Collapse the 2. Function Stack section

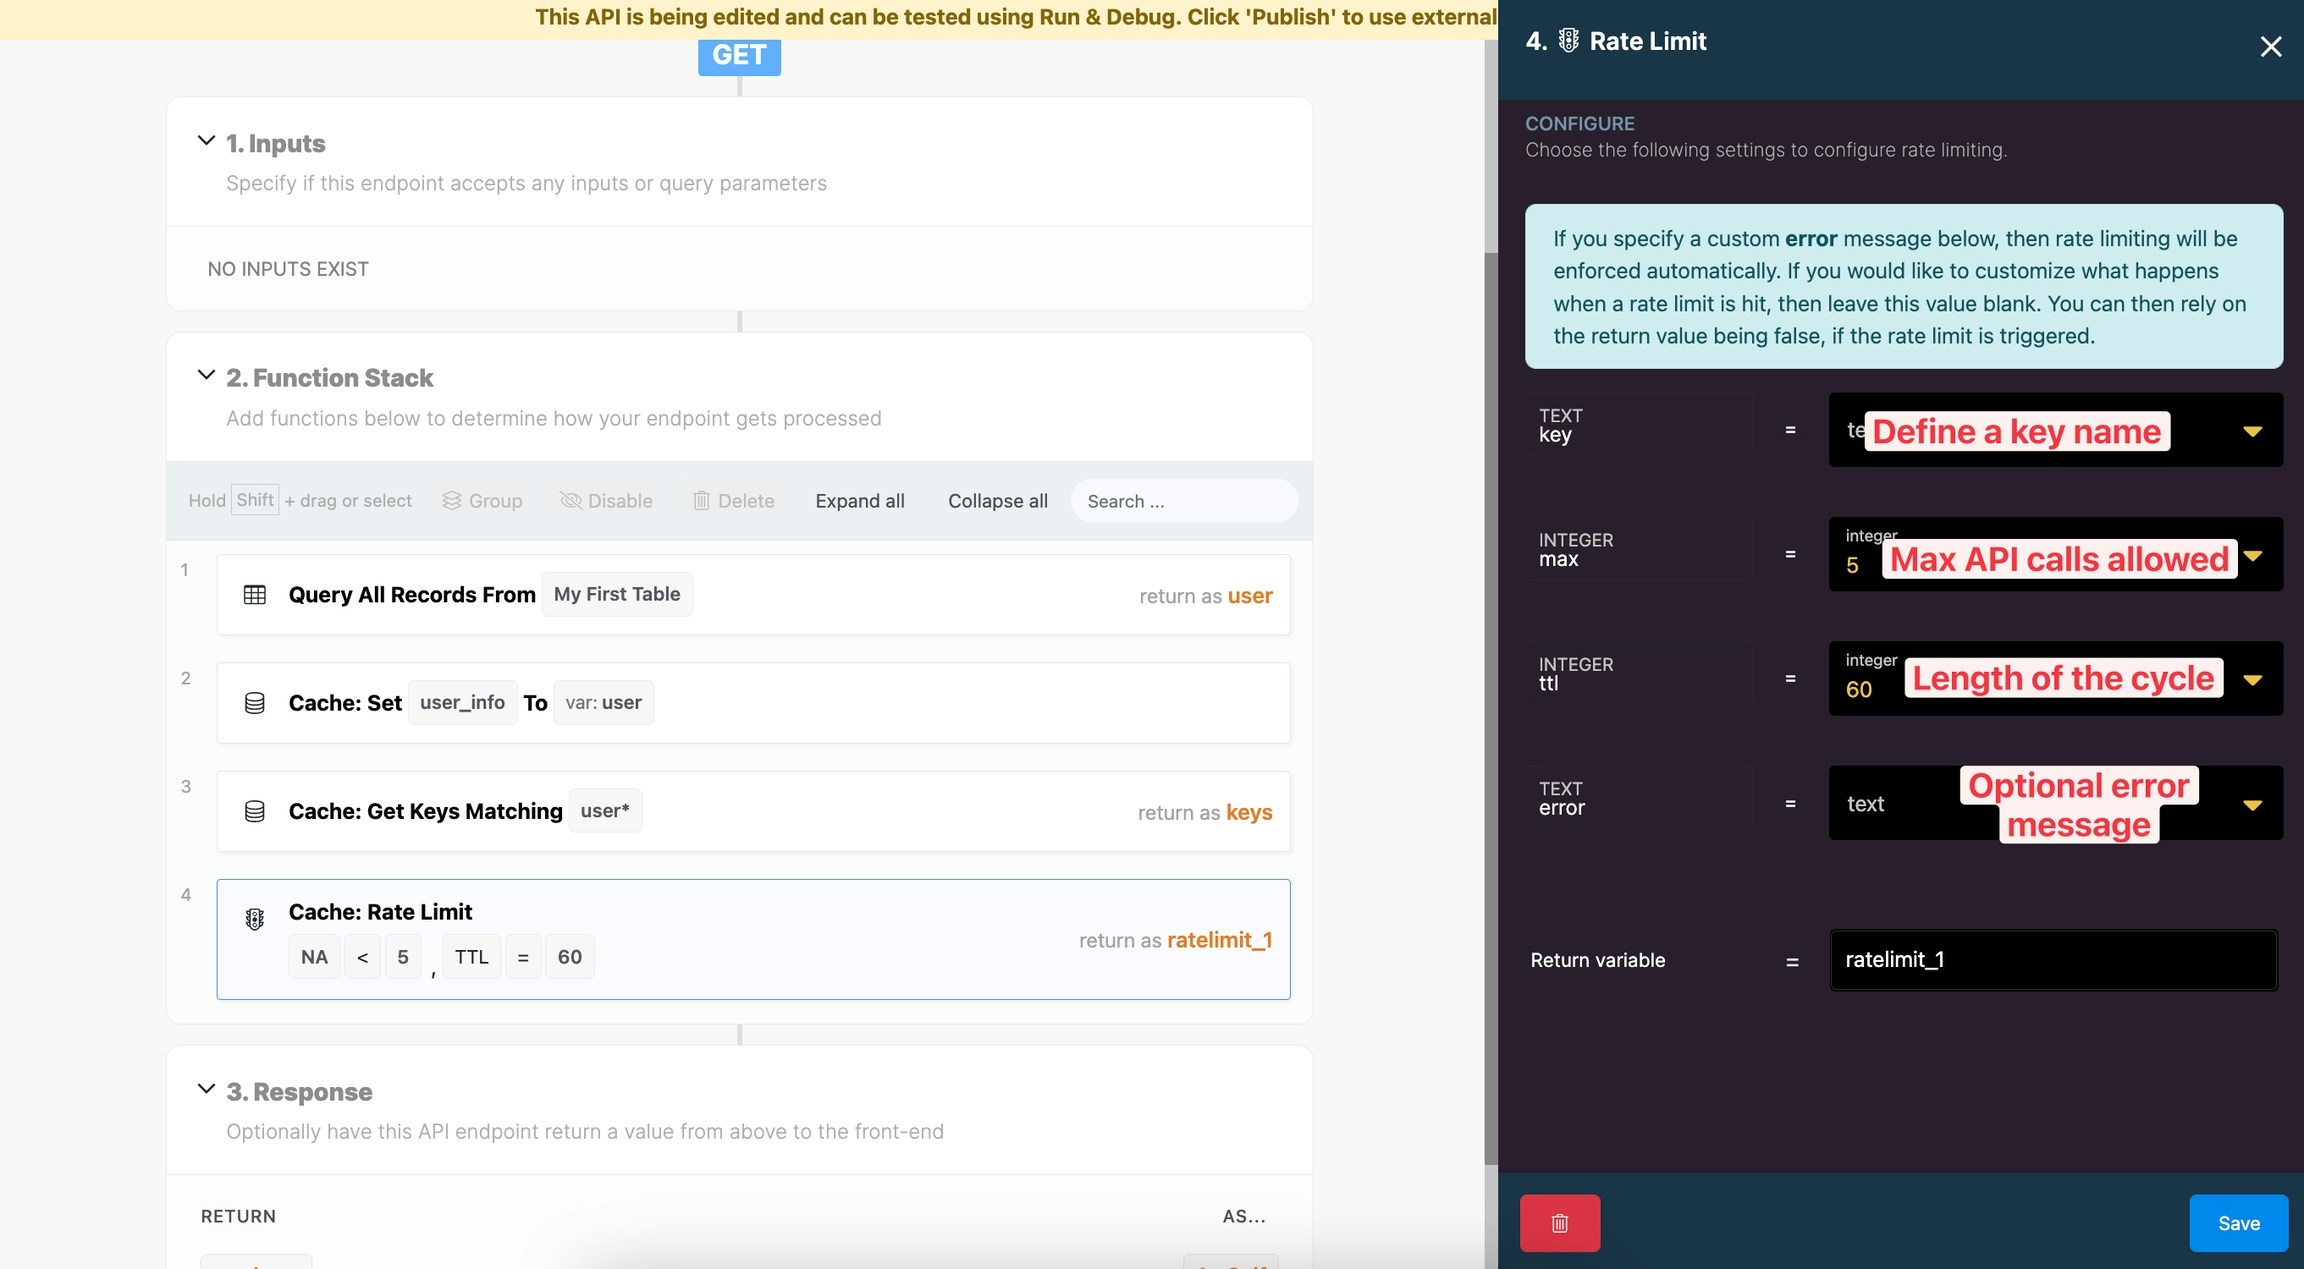point(206,375)
